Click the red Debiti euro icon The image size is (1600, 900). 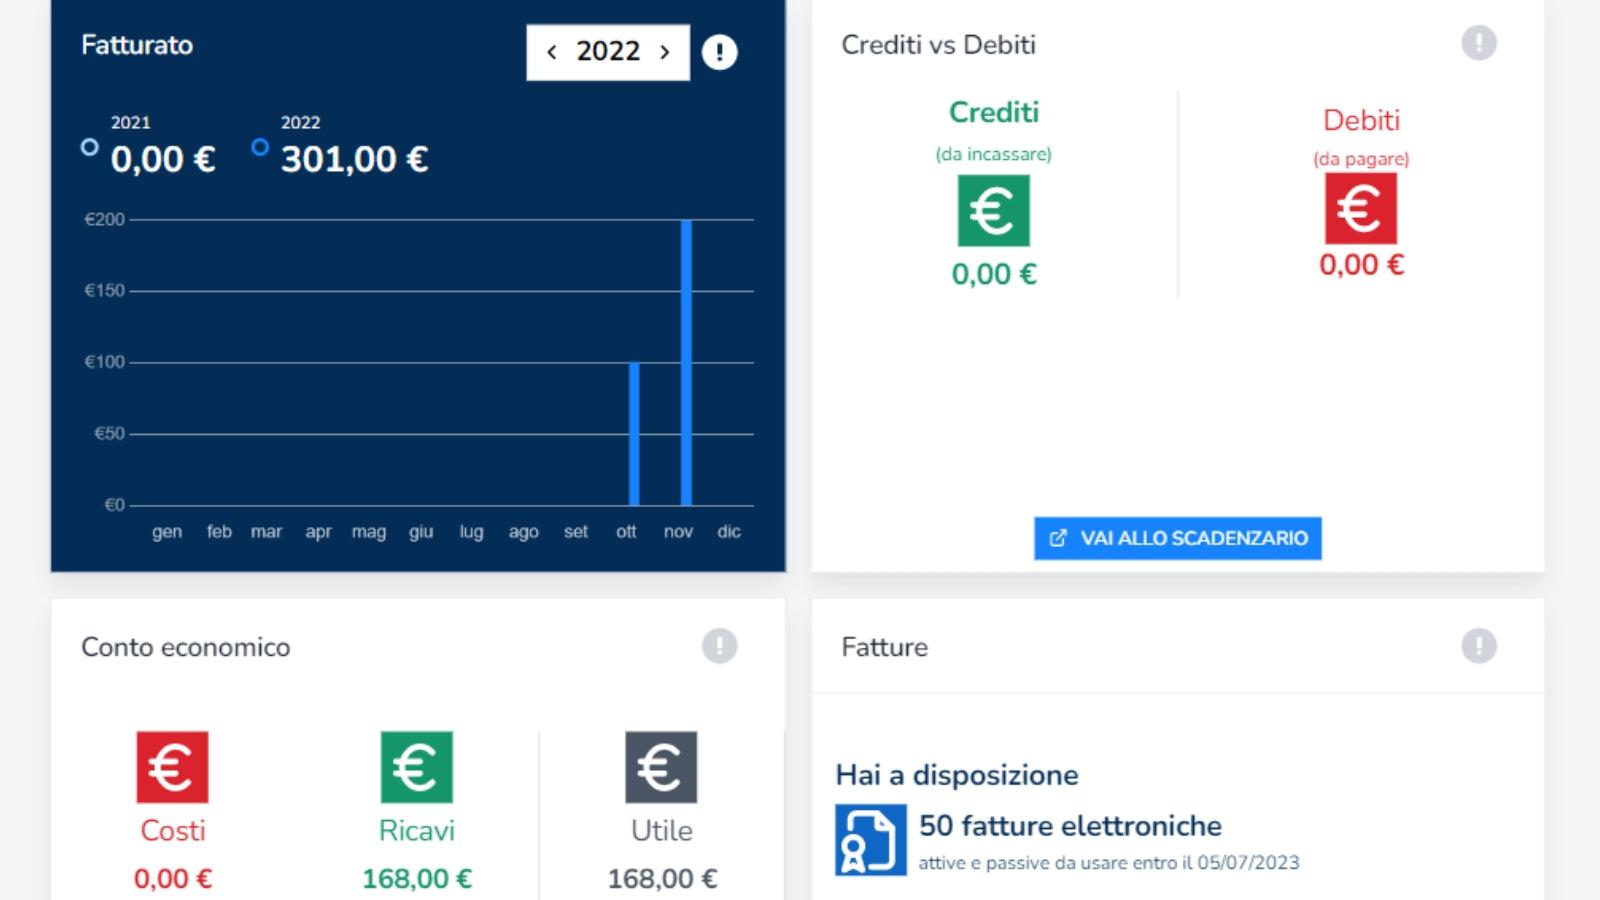click(x=1361, y=210)
